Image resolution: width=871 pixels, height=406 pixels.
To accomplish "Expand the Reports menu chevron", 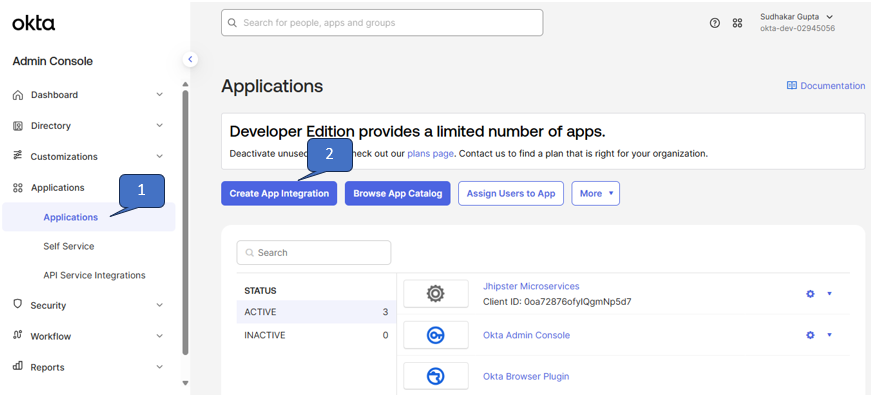I will (159, 367).
